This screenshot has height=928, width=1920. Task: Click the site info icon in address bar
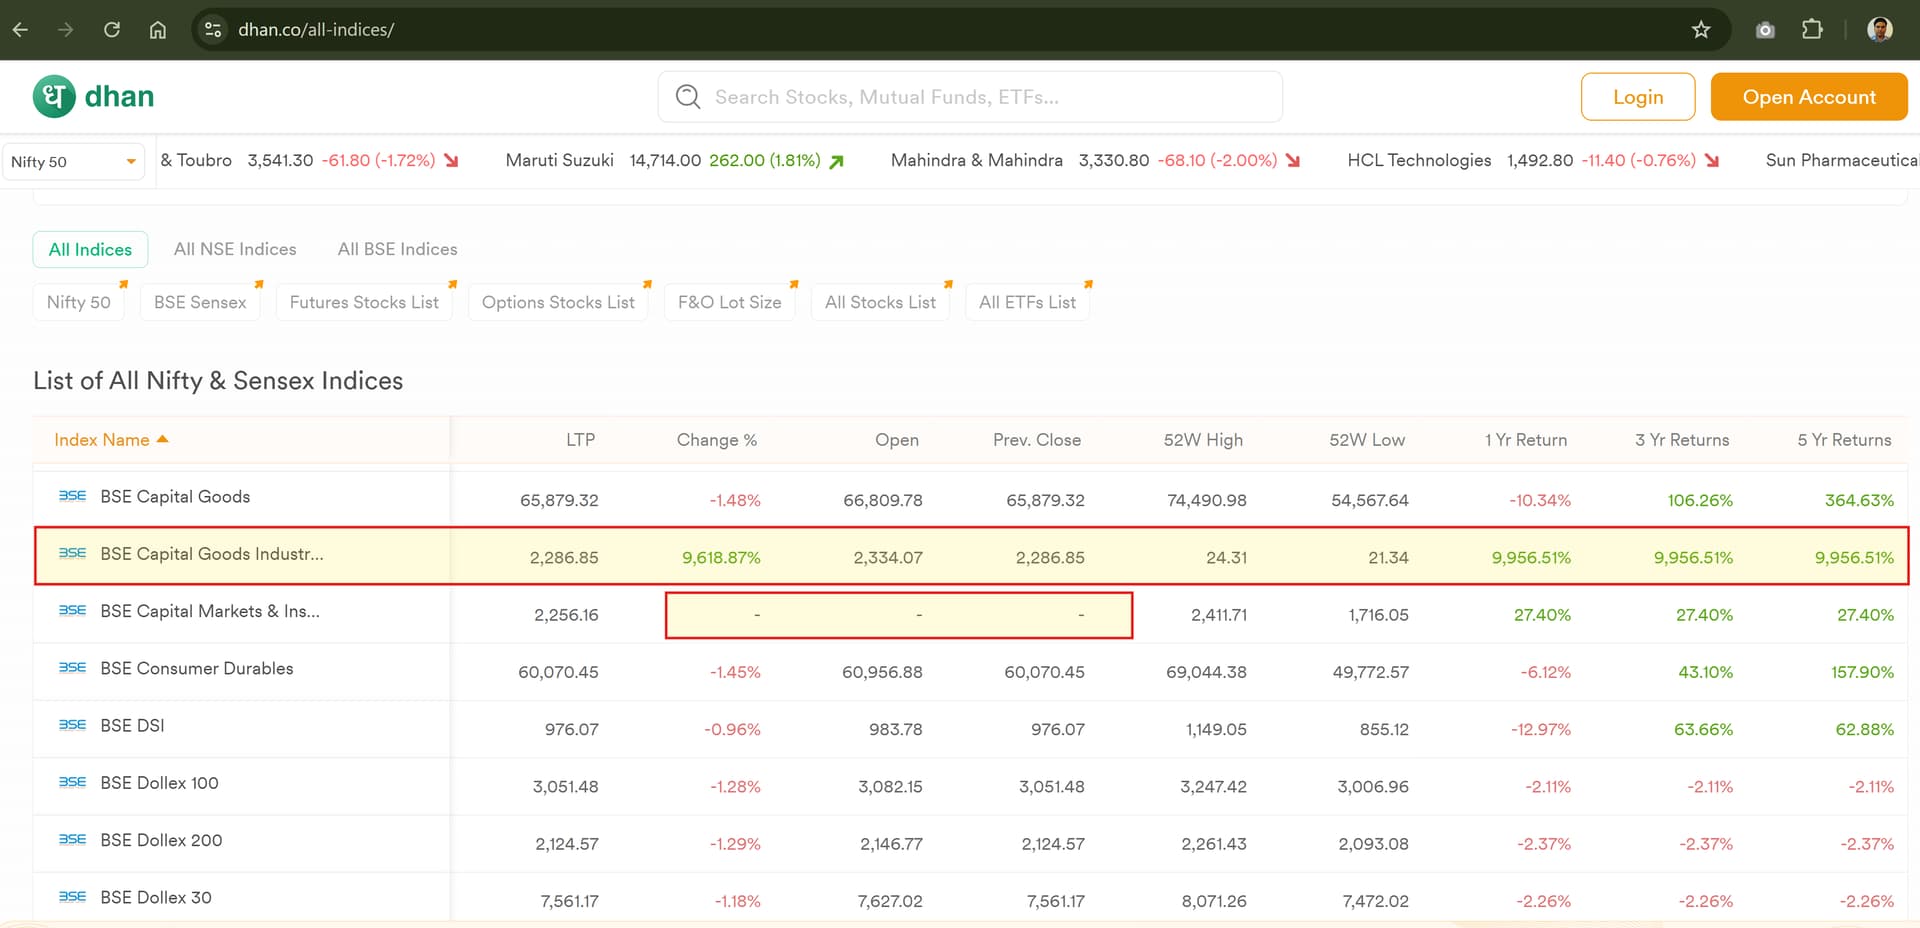[213, 30]
